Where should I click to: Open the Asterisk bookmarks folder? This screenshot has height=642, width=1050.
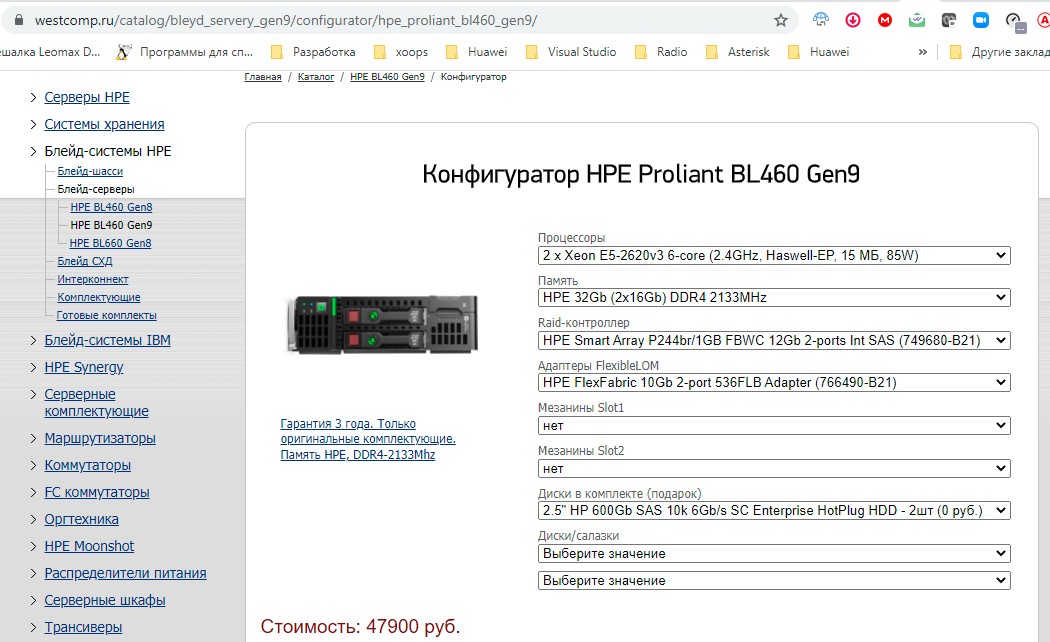click(x=737, y=52)
